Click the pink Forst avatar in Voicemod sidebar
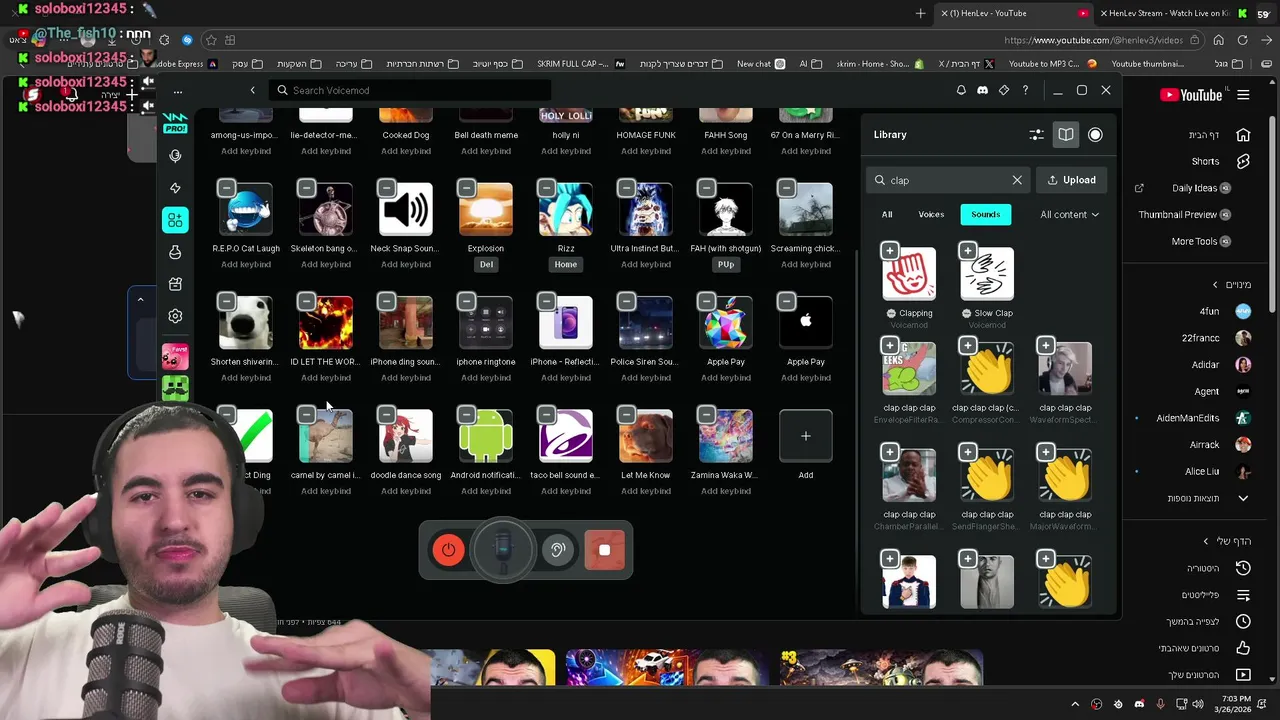1280x720 pixels. [175, 357]
